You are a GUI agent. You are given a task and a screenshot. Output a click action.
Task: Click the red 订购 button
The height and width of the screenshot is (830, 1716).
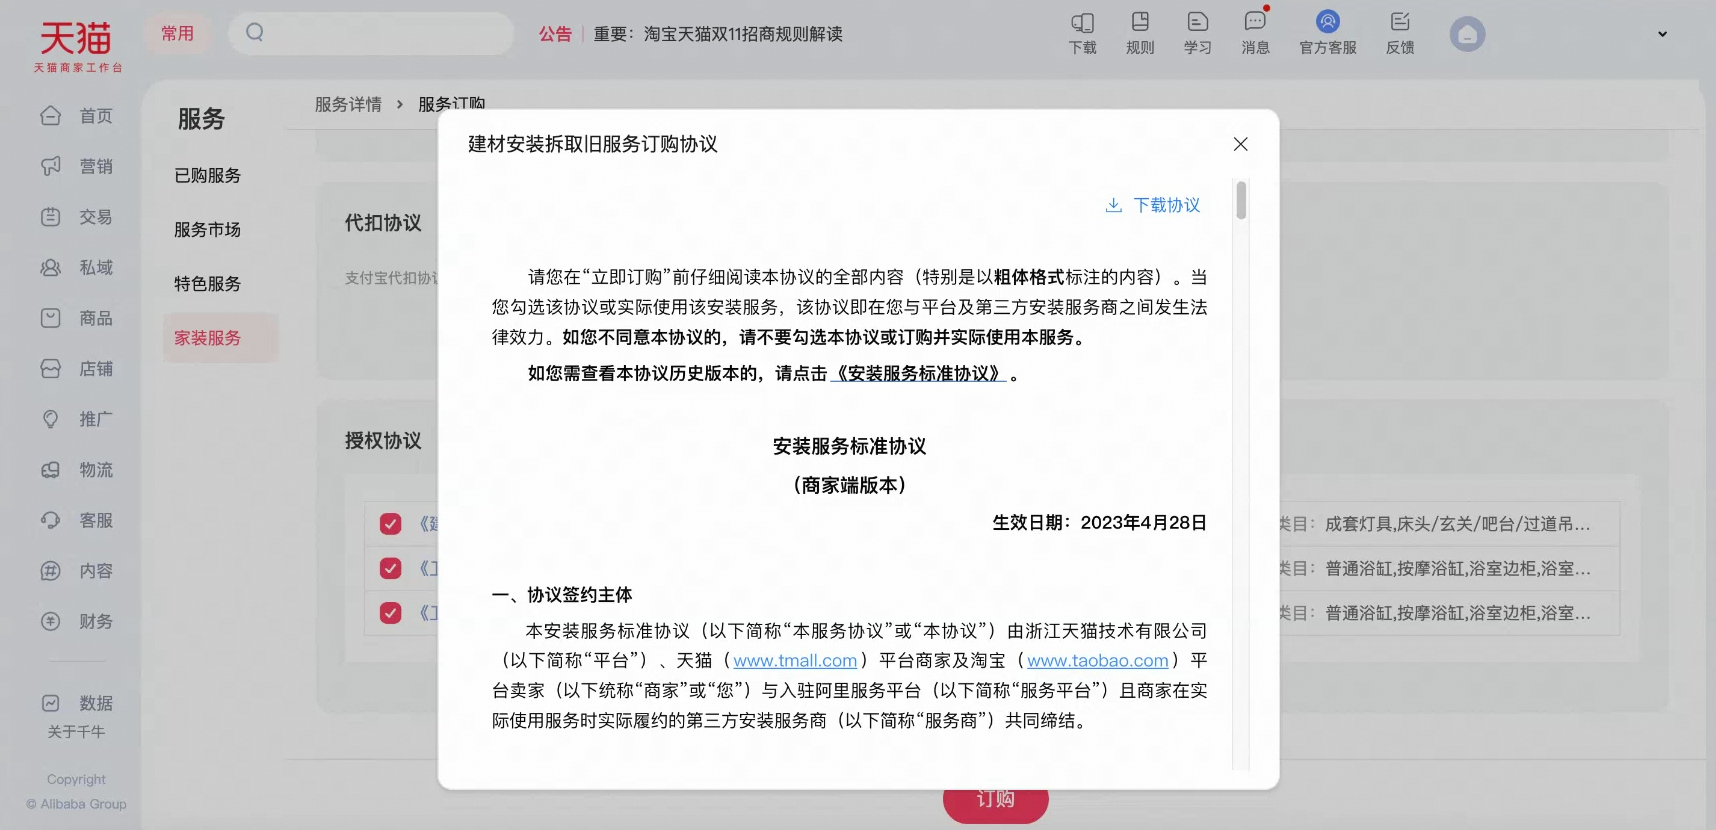click(996, 802)
